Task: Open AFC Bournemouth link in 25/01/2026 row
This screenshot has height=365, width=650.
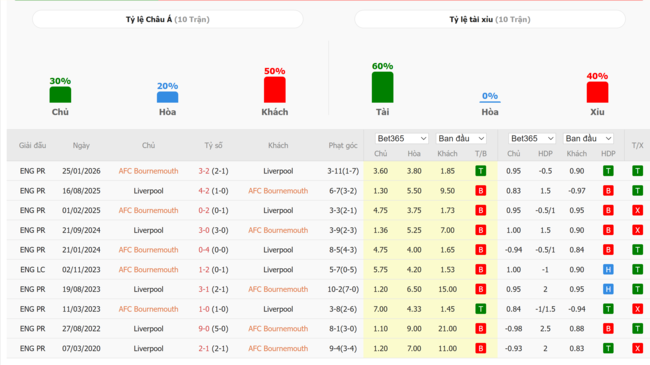Action: 148,171
